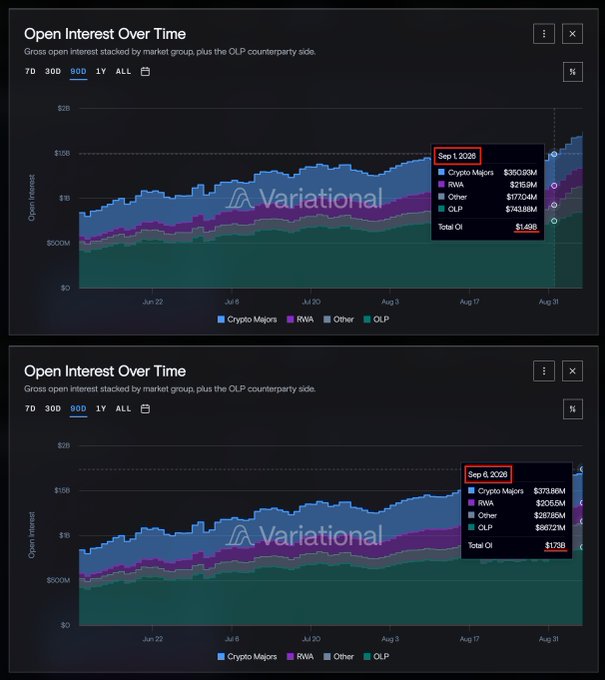Toggle percent view in the bottom chart
Image resolution: width=605 pixels, height=680 pixels.
point(572,409)
